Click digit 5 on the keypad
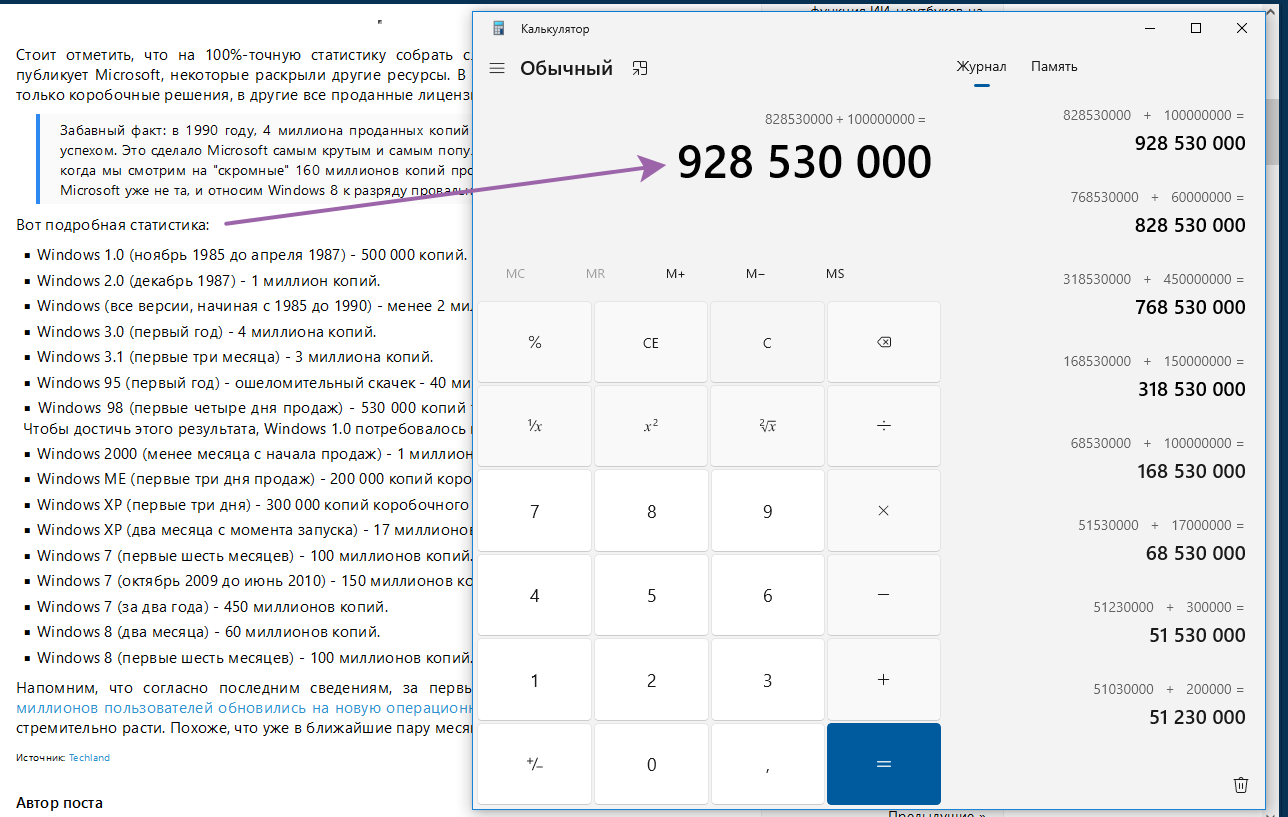The image size is (1288, 817). [x=651, y=595]
